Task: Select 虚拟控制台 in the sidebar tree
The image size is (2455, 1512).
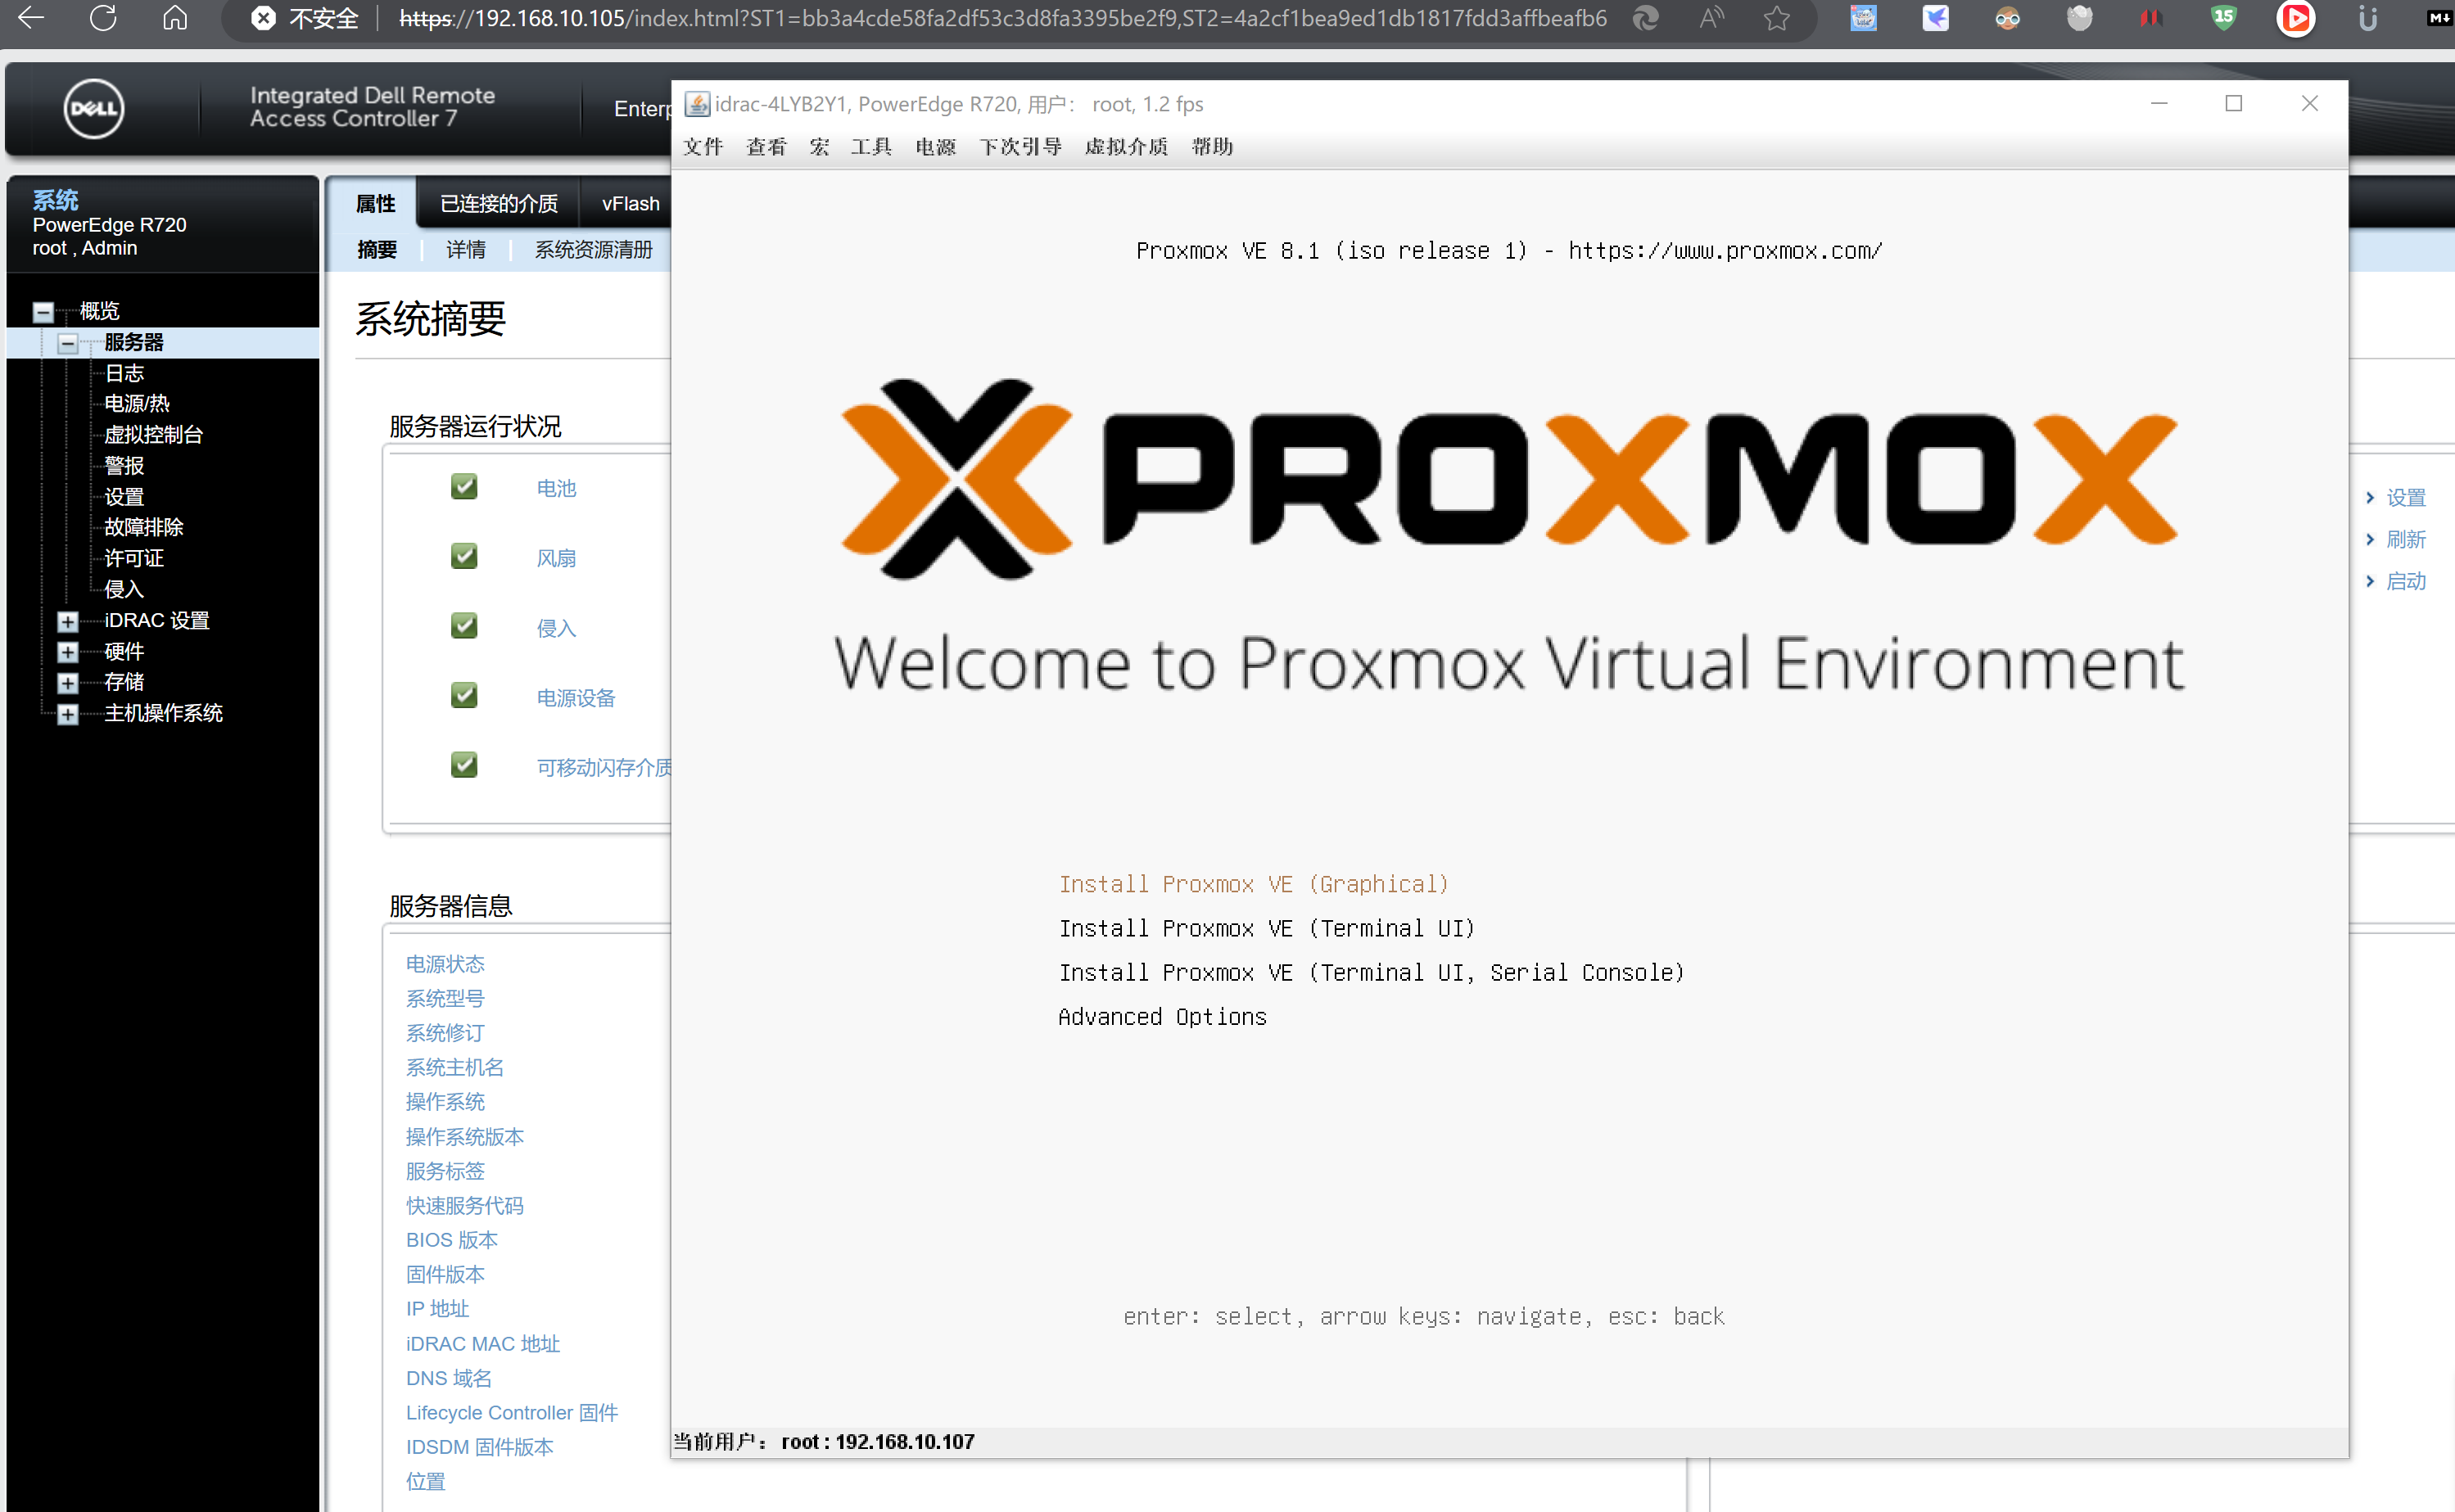Action: [x=153, y=434]
